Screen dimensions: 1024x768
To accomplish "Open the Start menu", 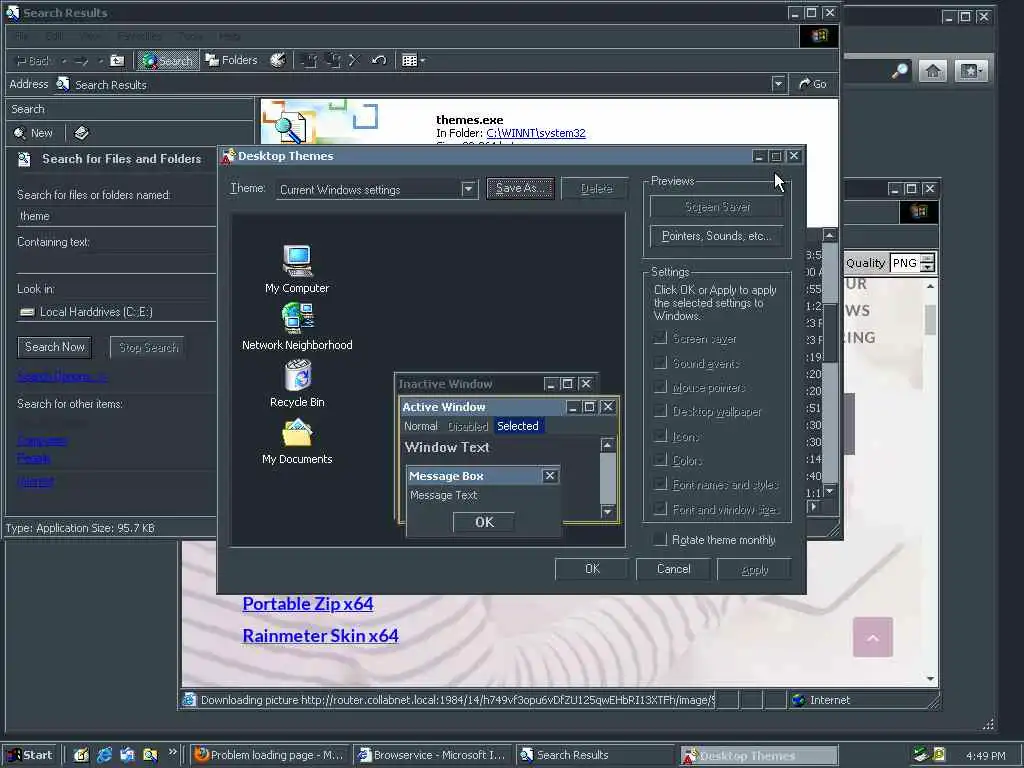I will [x=30, y=755].
